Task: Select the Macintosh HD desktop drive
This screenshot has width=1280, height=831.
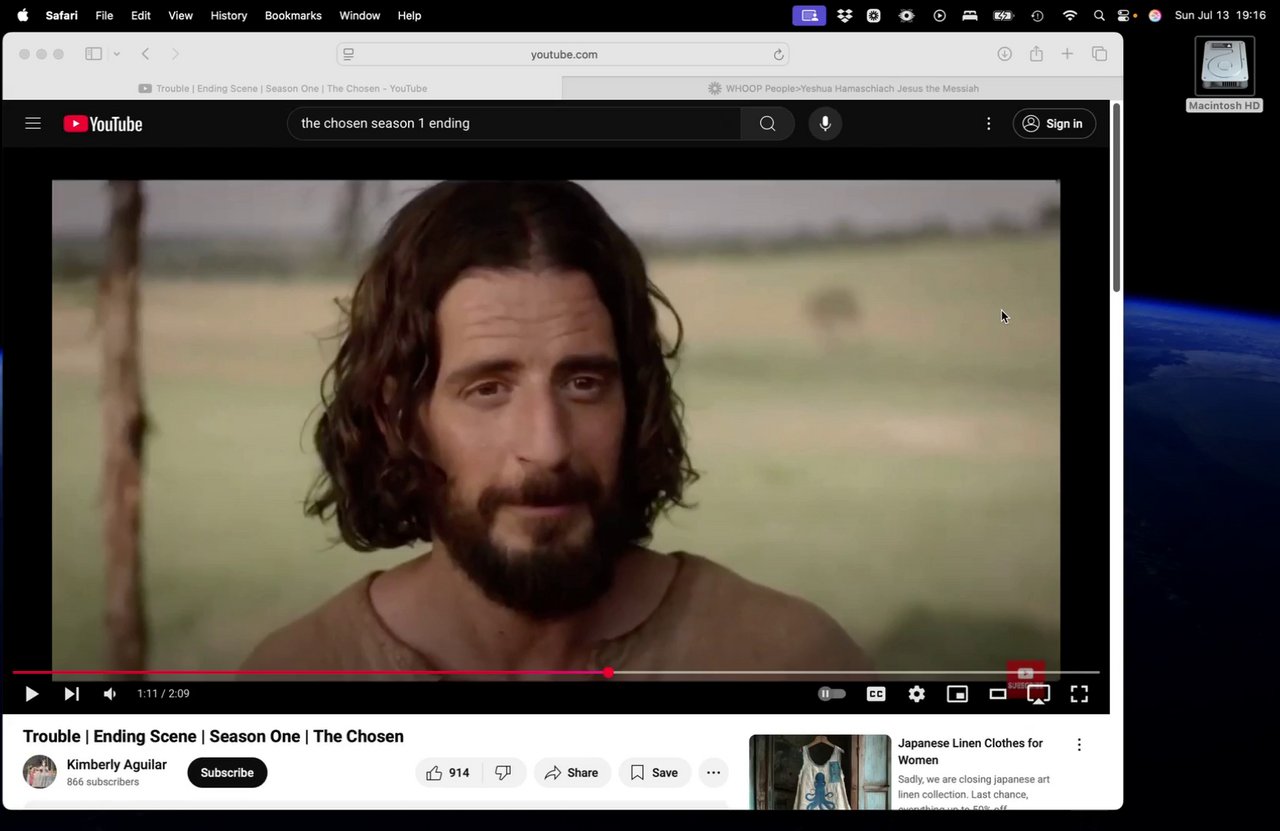Action: tap(1224, 75)
